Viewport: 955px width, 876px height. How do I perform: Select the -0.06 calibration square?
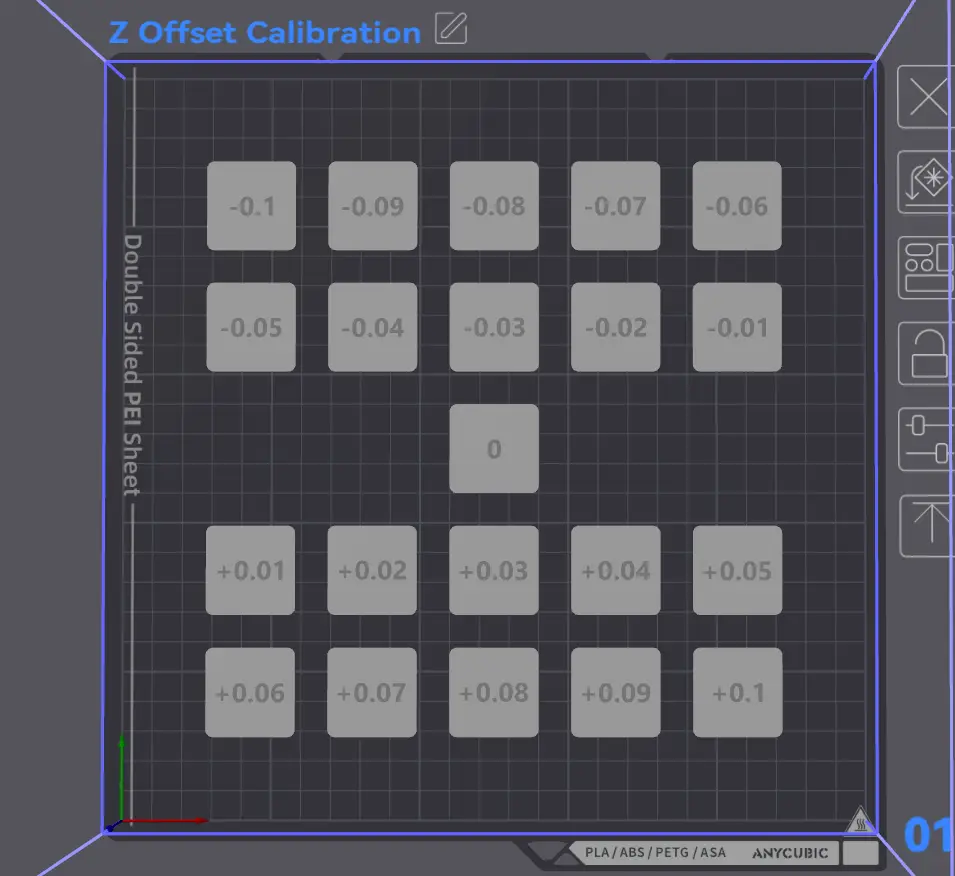coord(737,206)
